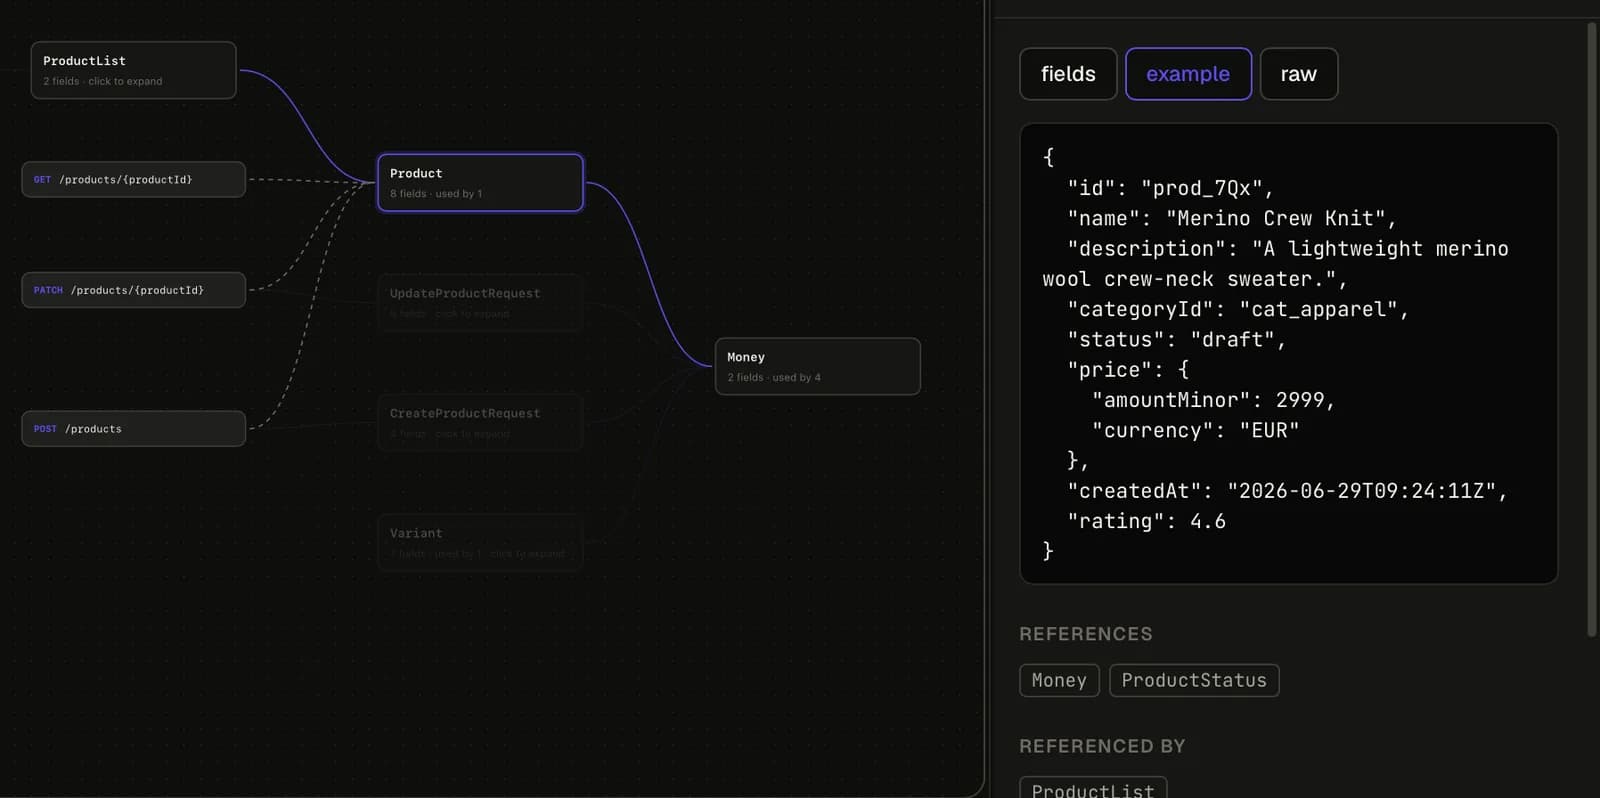Click the REFERENCES section heading

(x=1086, y=634)
